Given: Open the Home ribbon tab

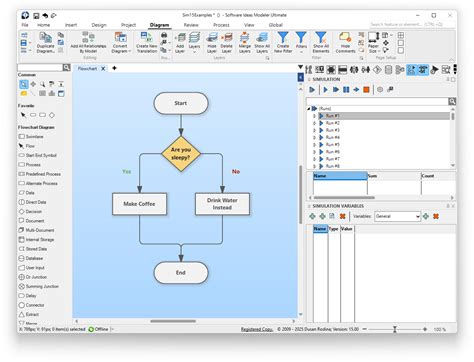Looking at the screenshot, I should coord(43,25).
